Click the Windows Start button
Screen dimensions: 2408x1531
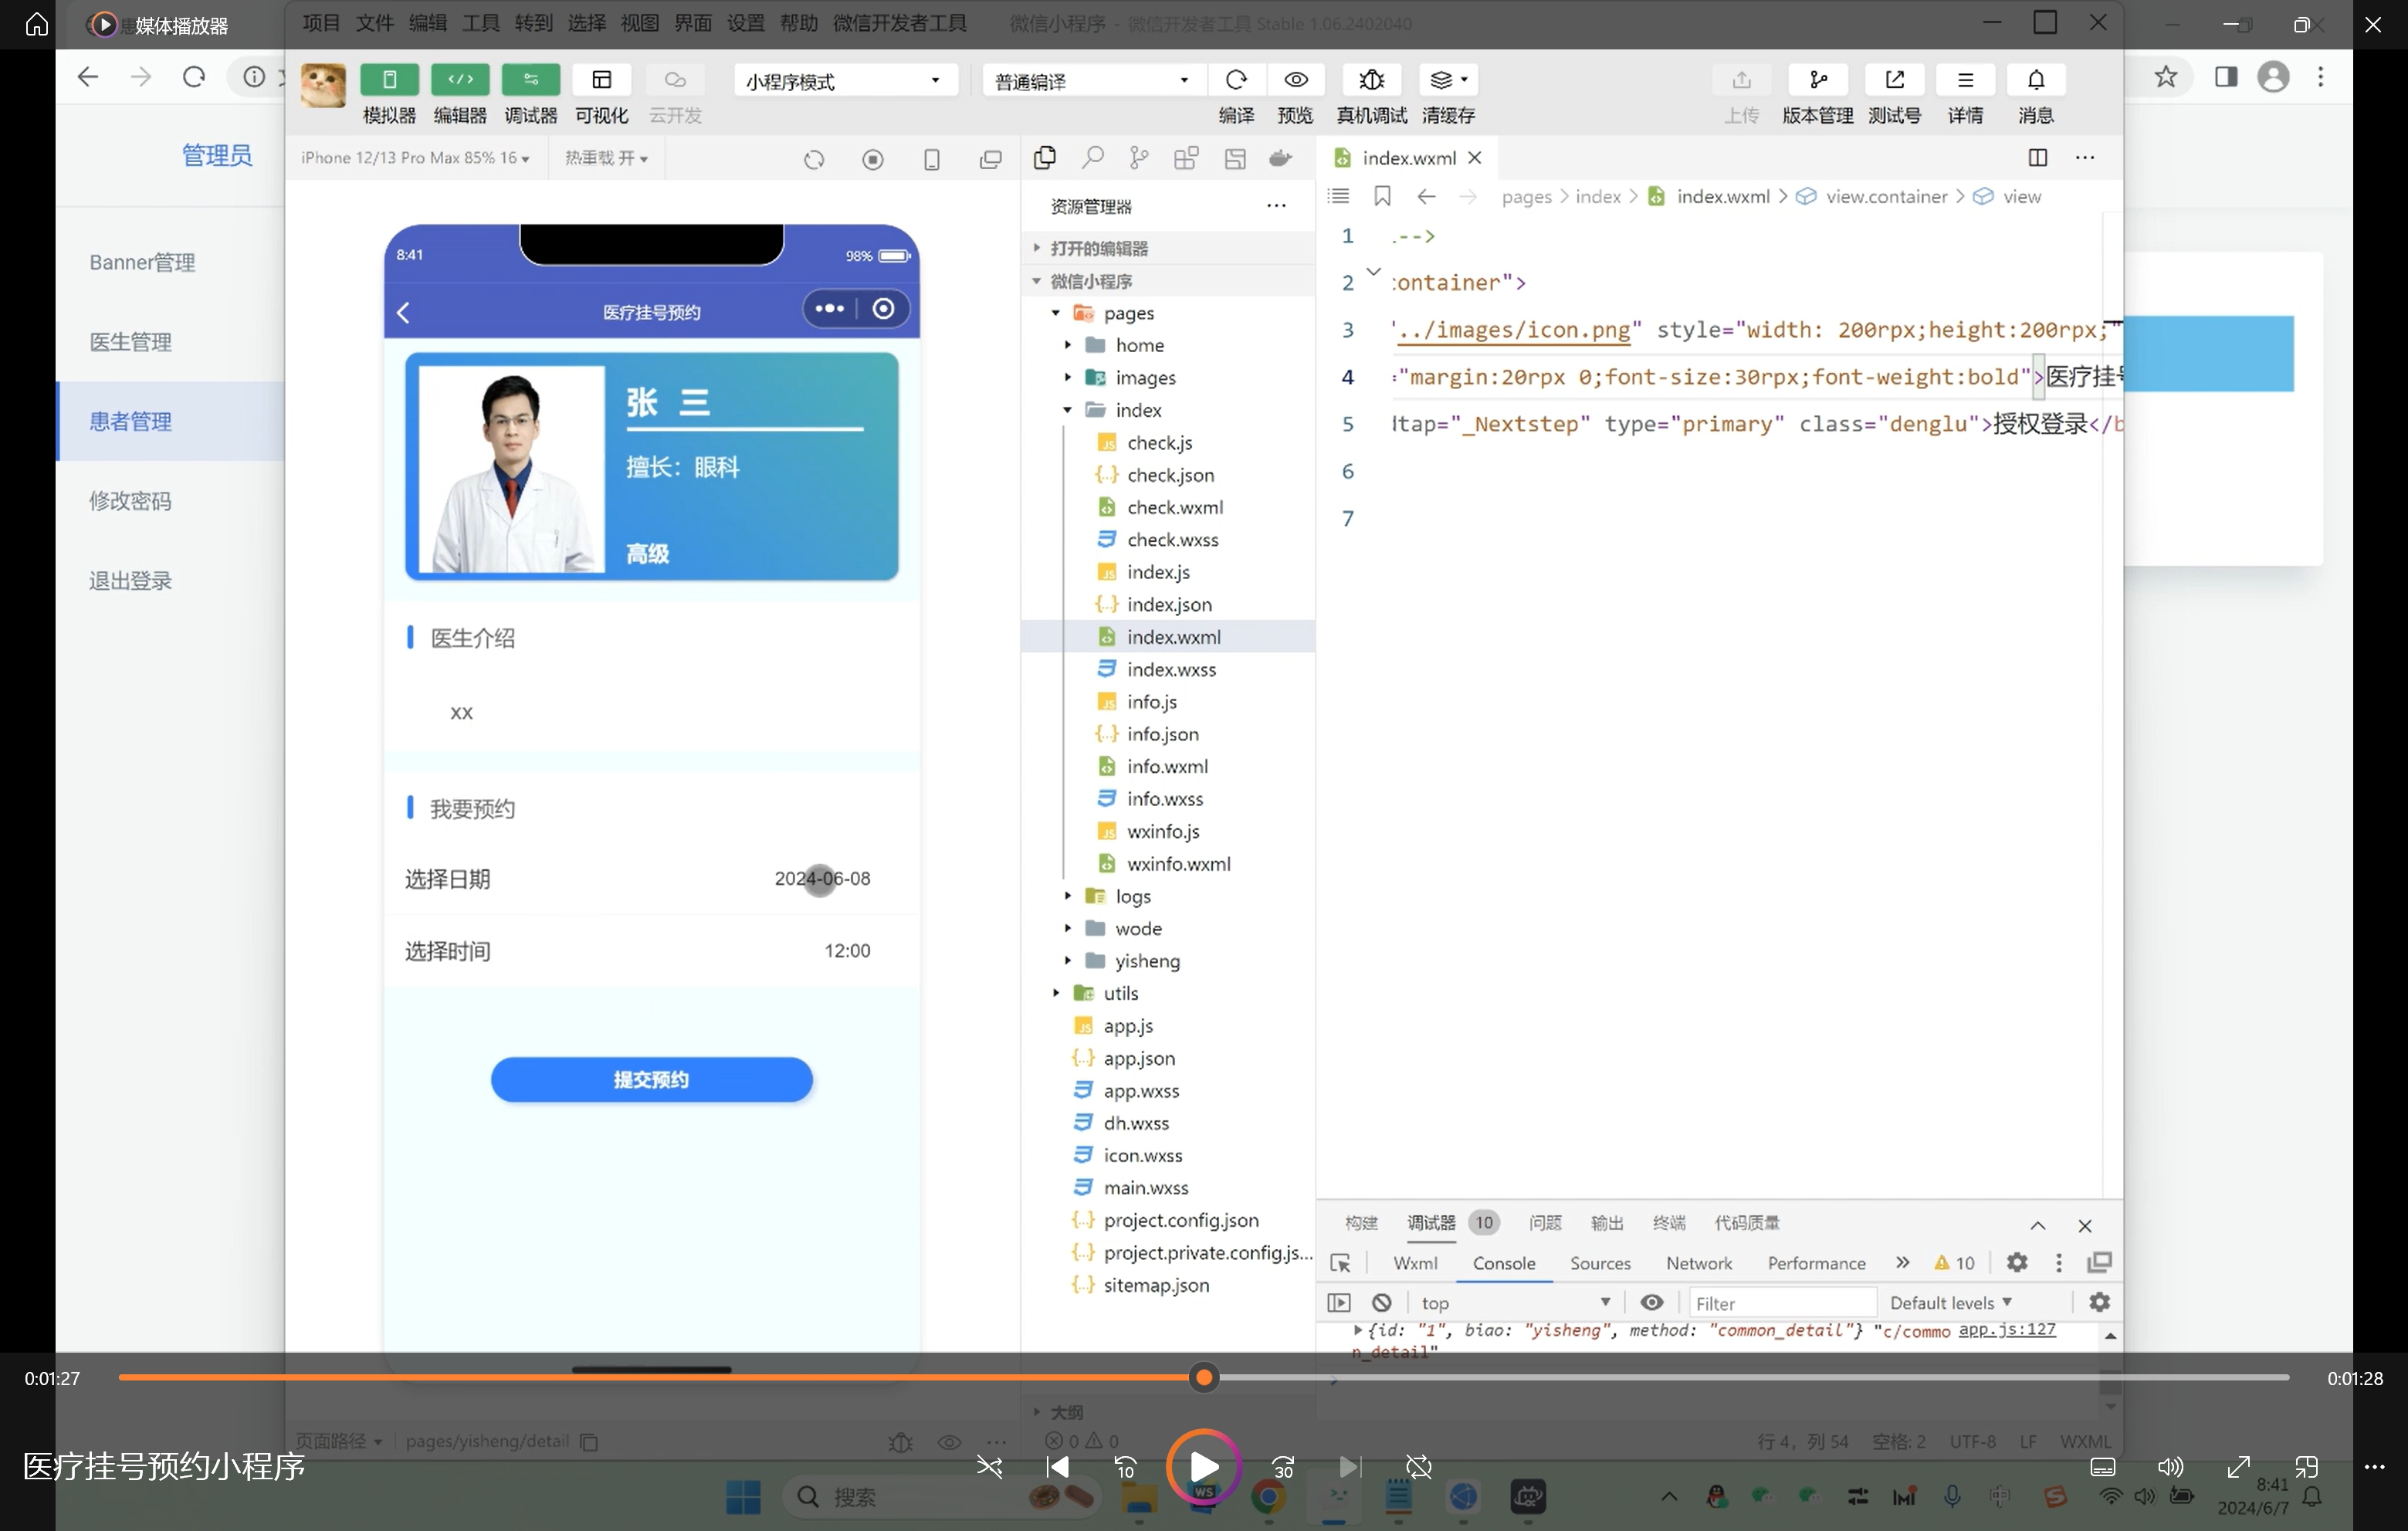743,1497
